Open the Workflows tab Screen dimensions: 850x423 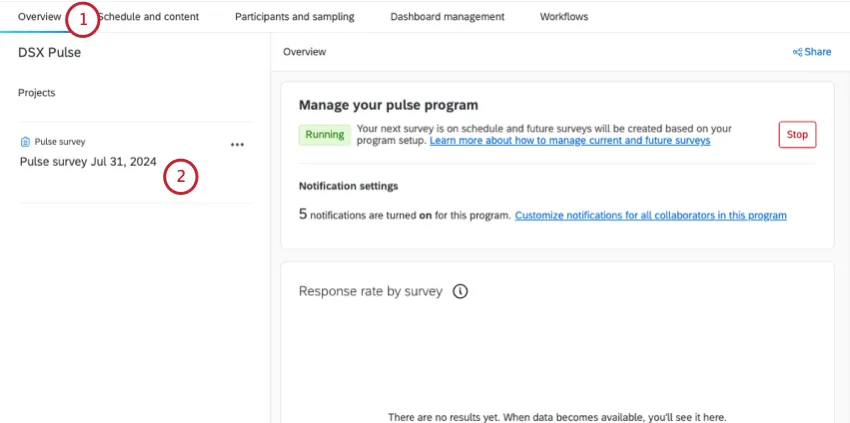coord(564,17)
